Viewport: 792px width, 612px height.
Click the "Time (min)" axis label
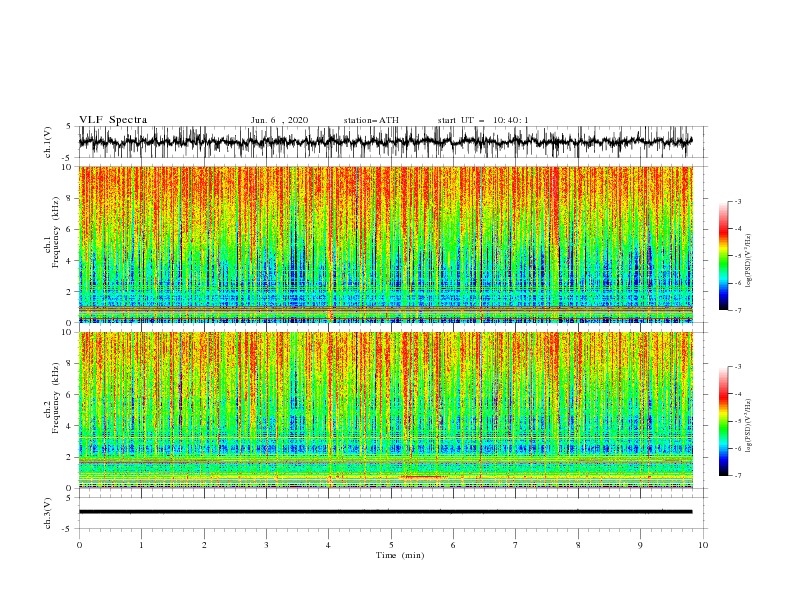tap(400, 555)
